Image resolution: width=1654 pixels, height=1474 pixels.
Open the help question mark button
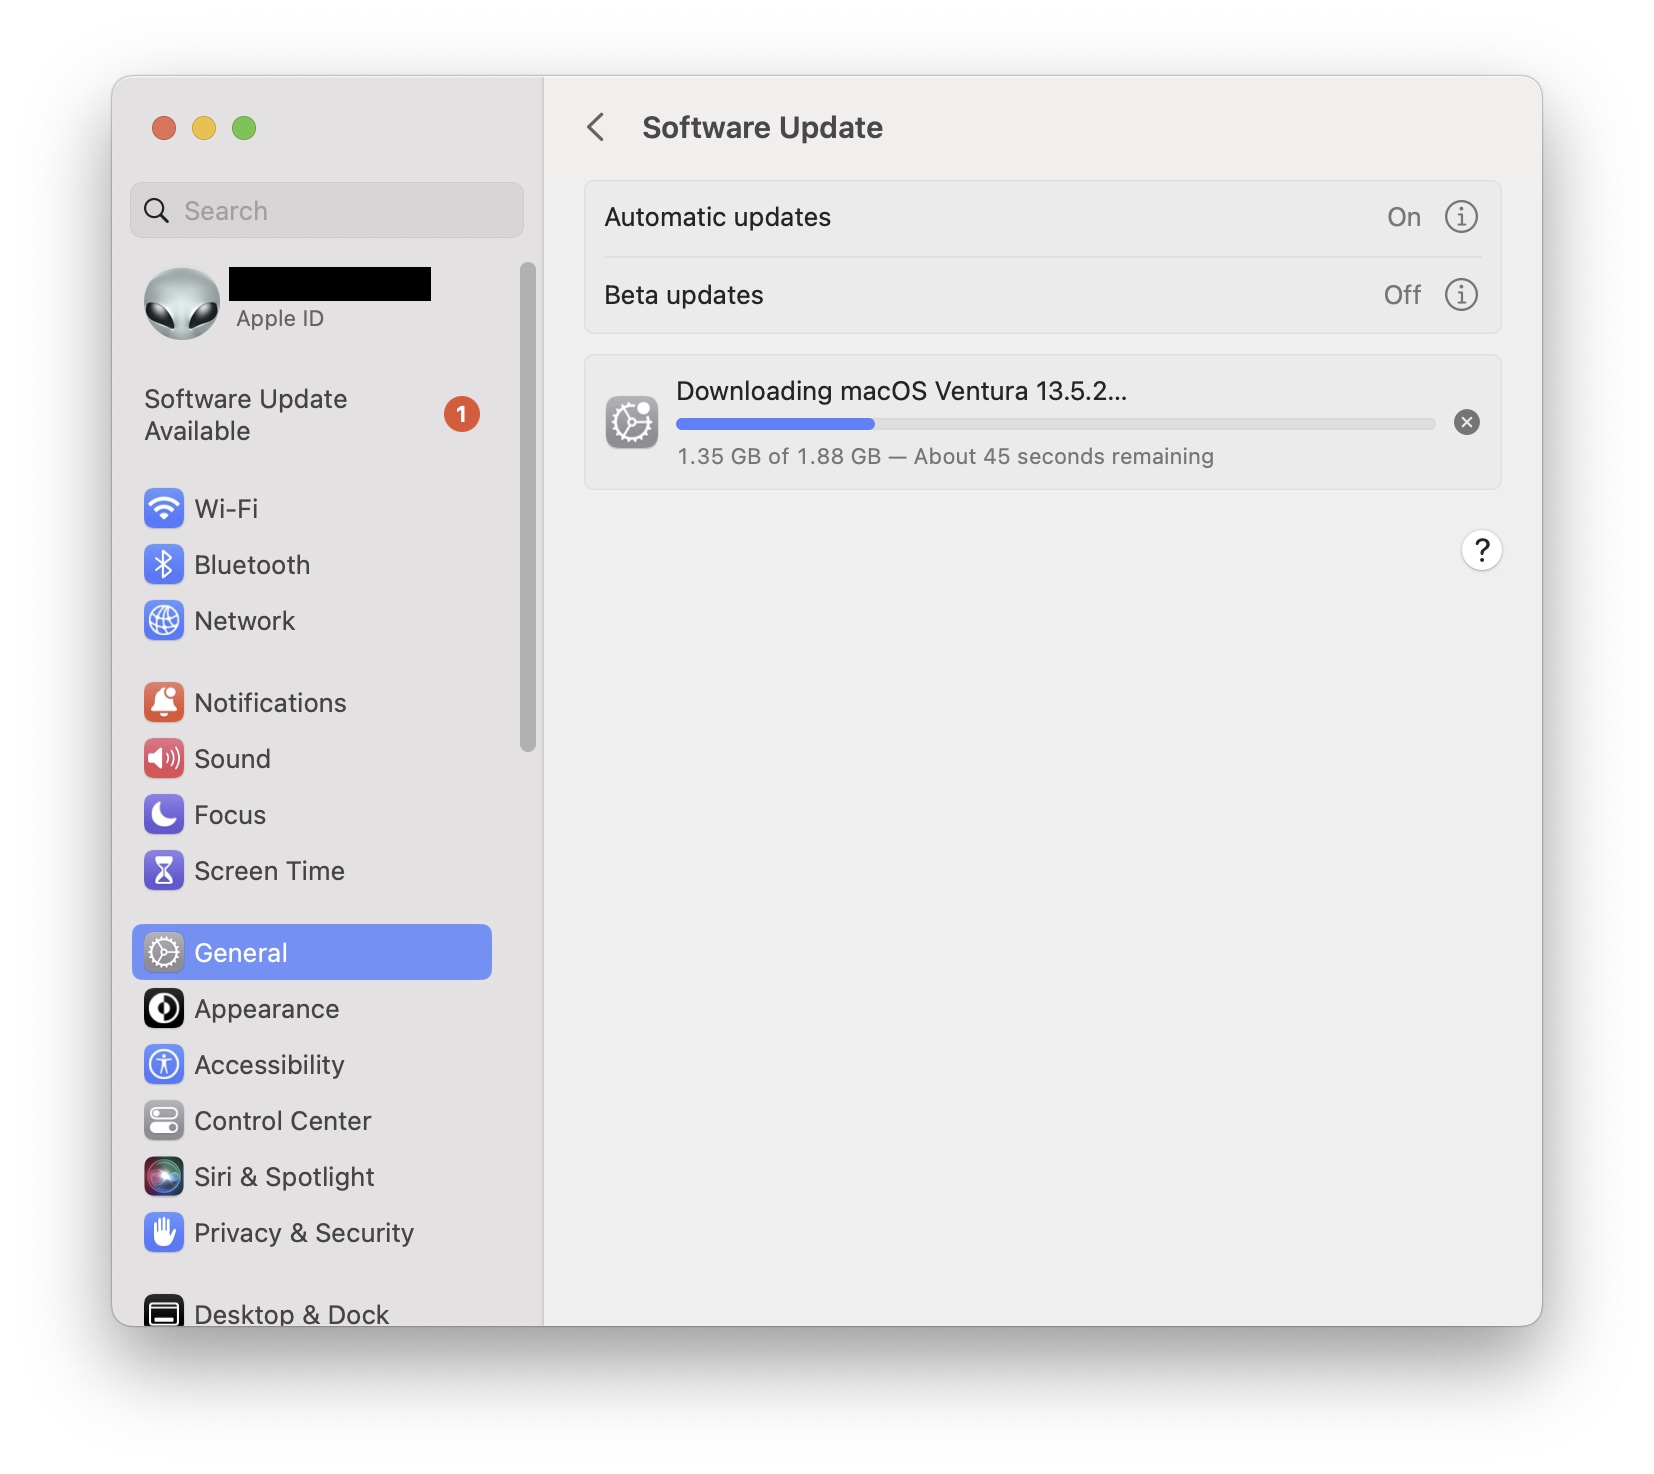pos(1482,550)
